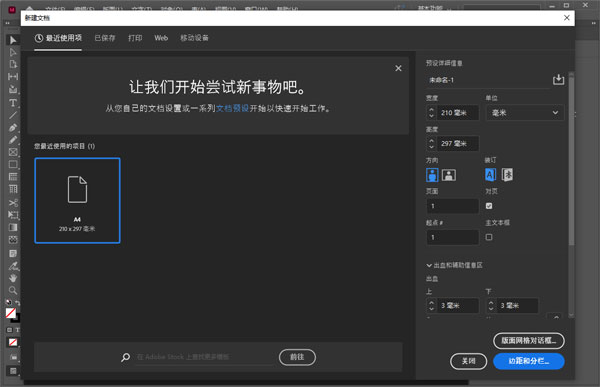
Task: Select the Eyedropper tool
Action: 13,266
